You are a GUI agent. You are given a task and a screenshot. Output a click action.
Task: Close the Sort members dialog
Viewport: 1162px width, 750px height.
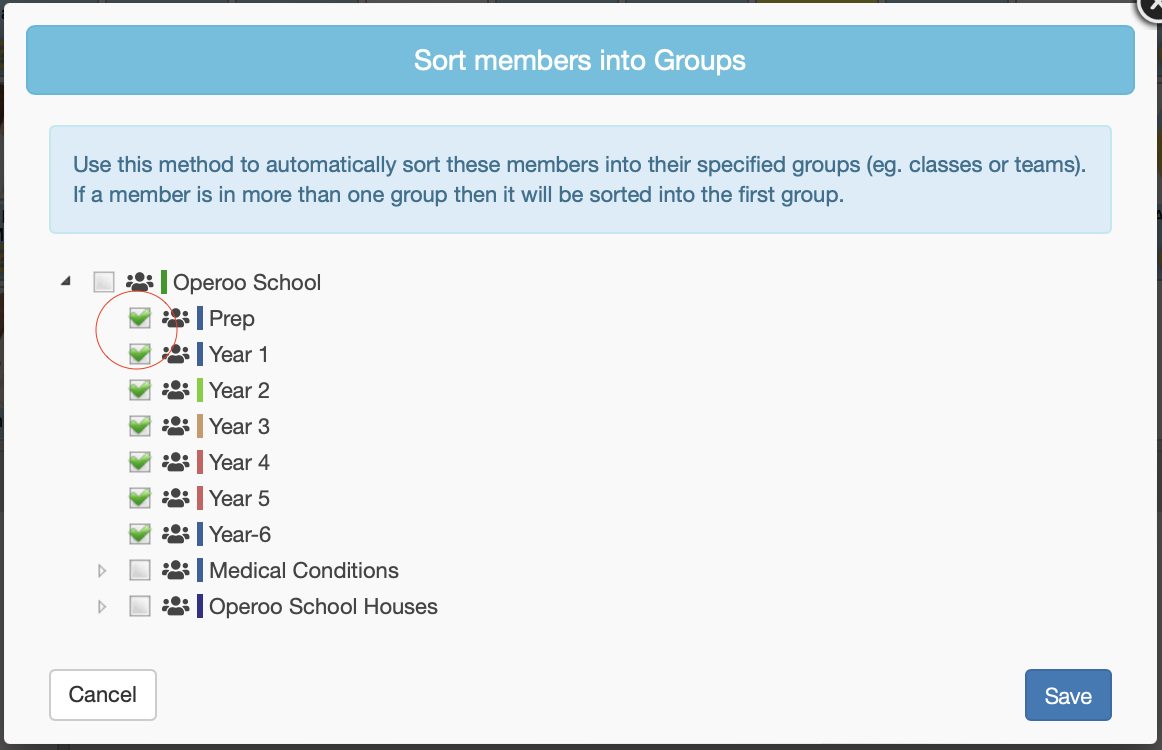coord(1152,6)
